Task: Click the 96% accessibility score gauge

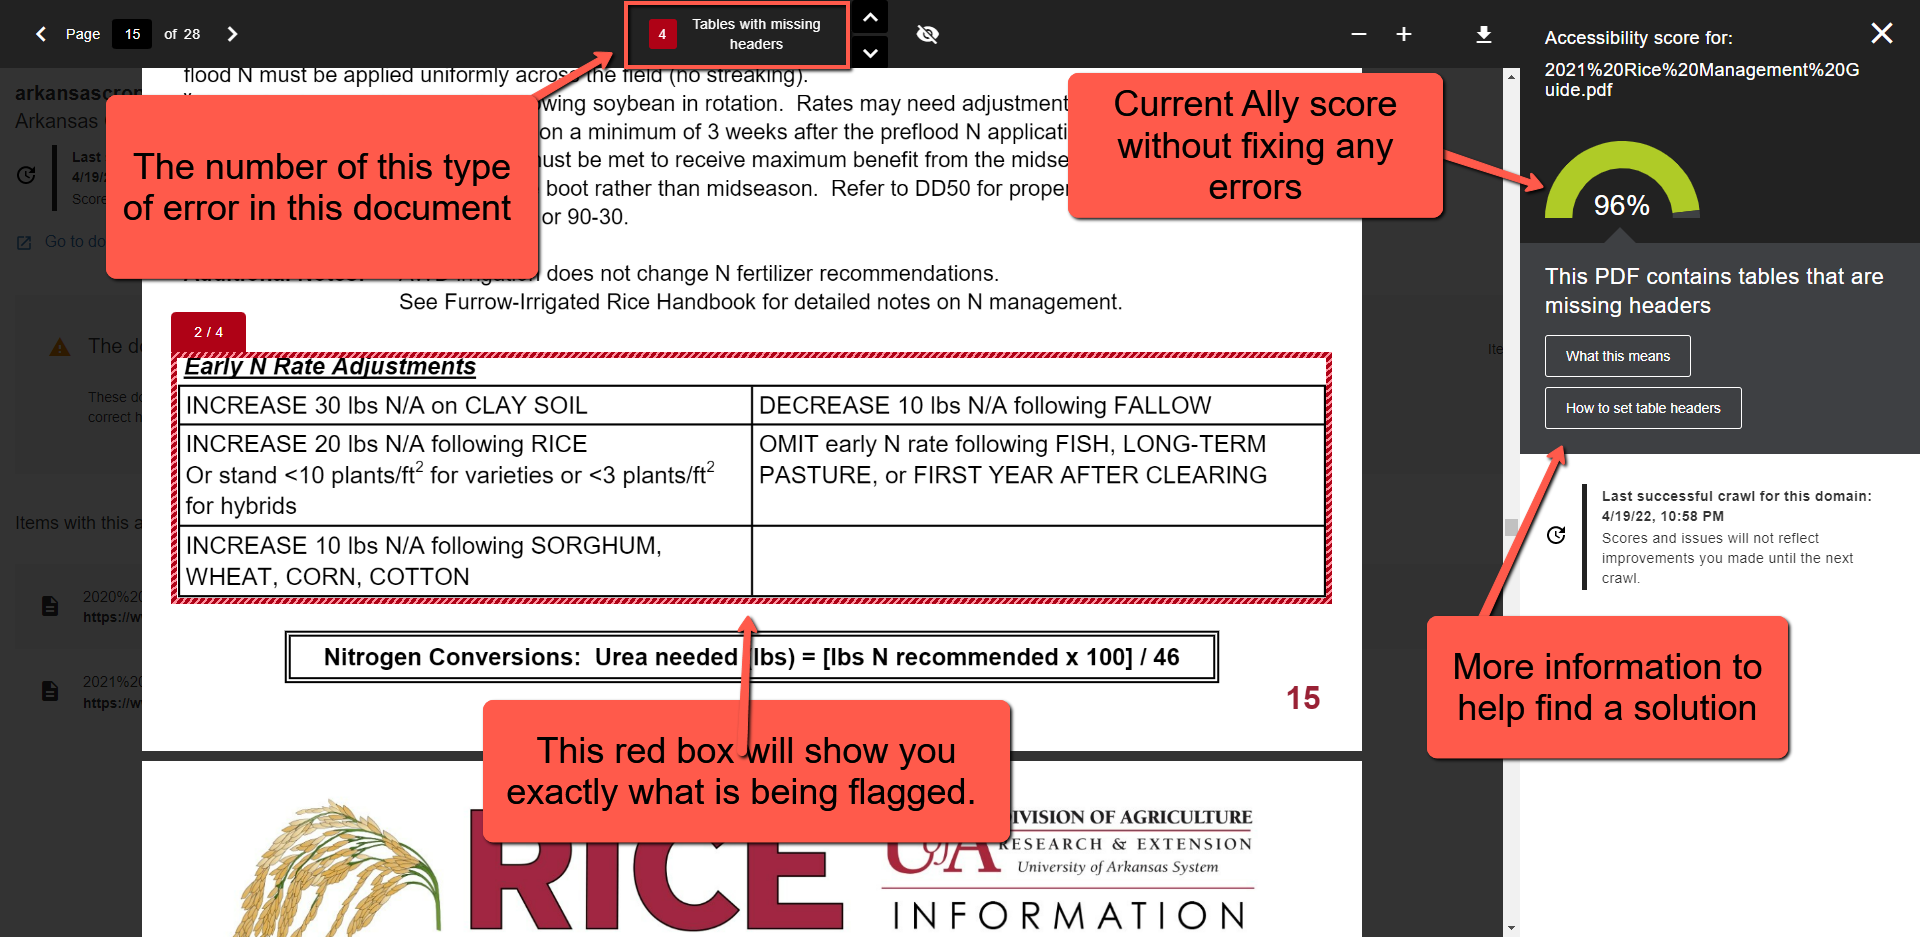Action: tap(1621, 181)
